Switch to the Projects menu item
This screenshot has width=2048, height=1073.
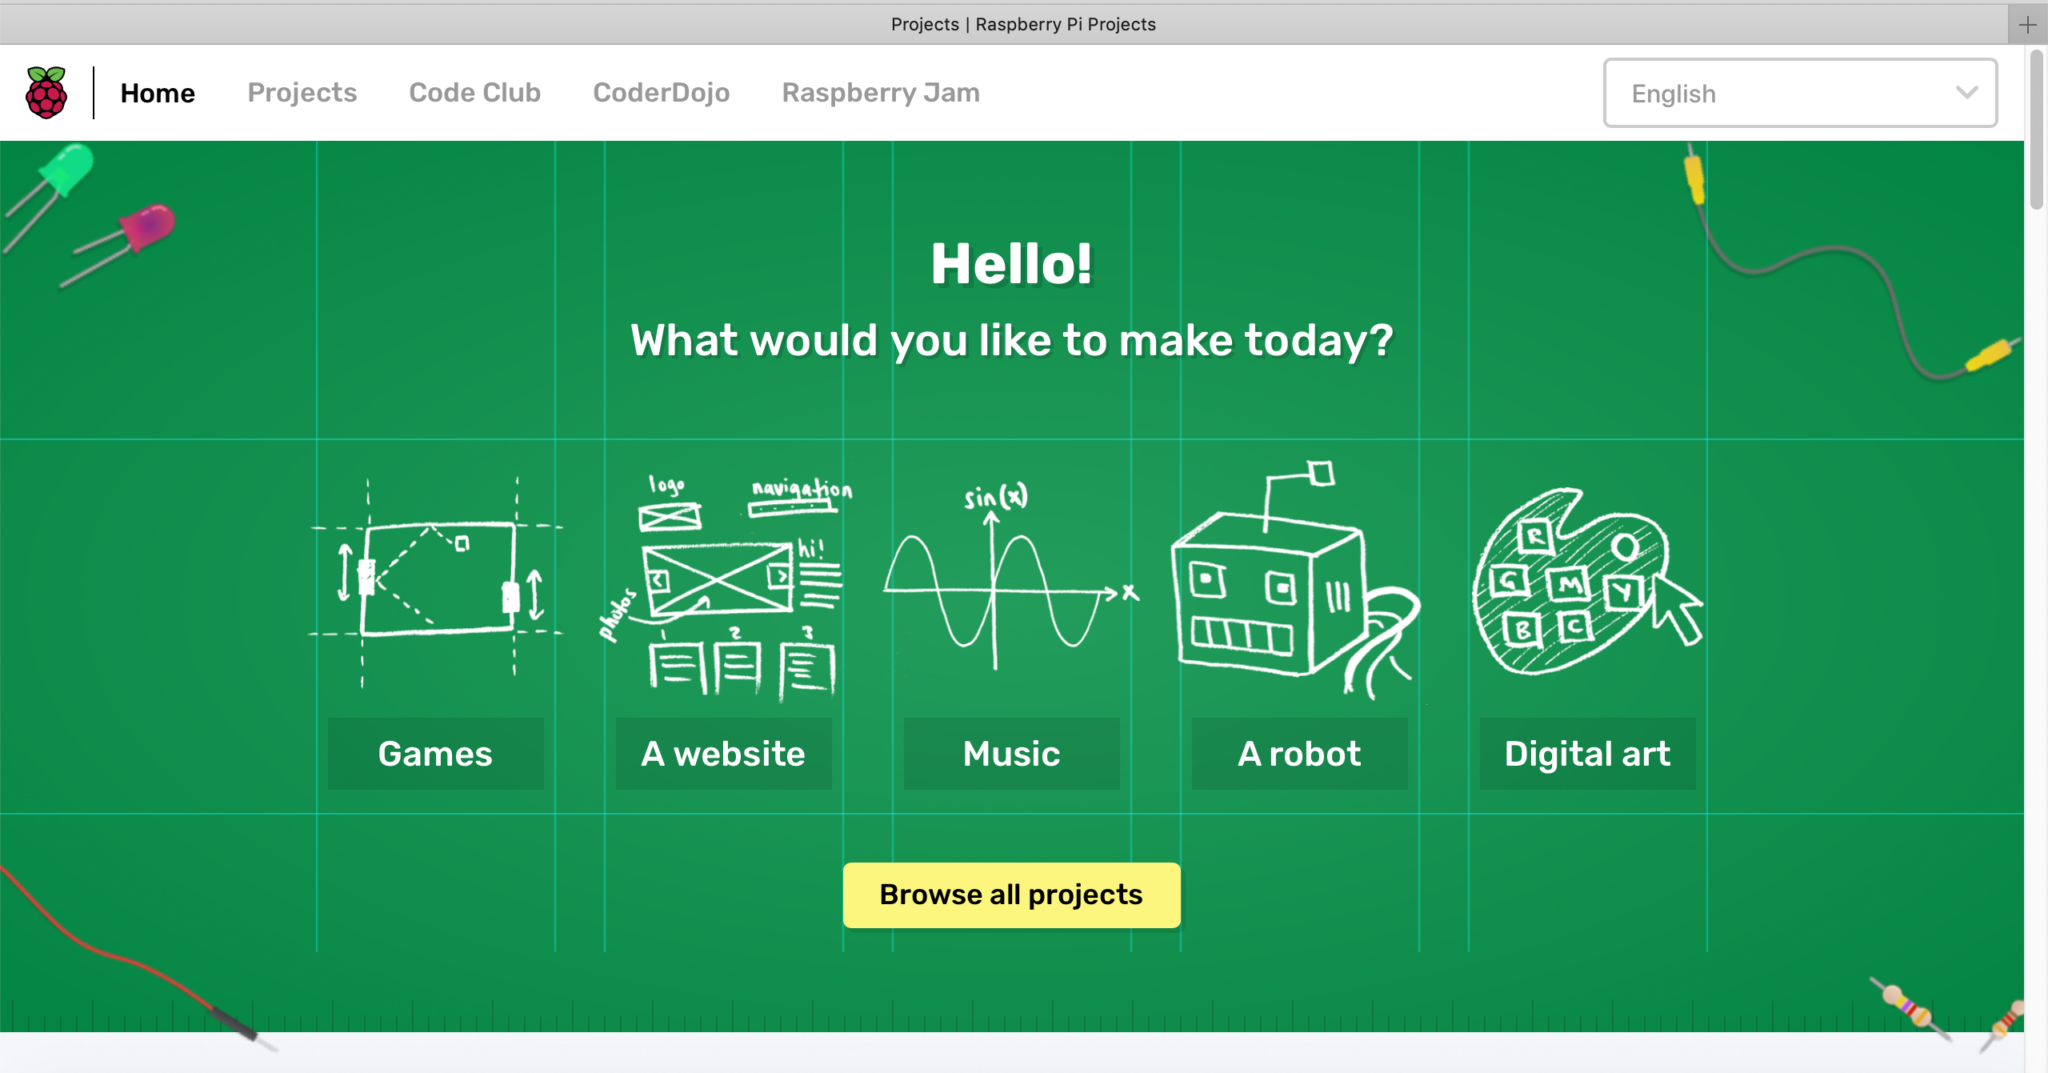302,92
